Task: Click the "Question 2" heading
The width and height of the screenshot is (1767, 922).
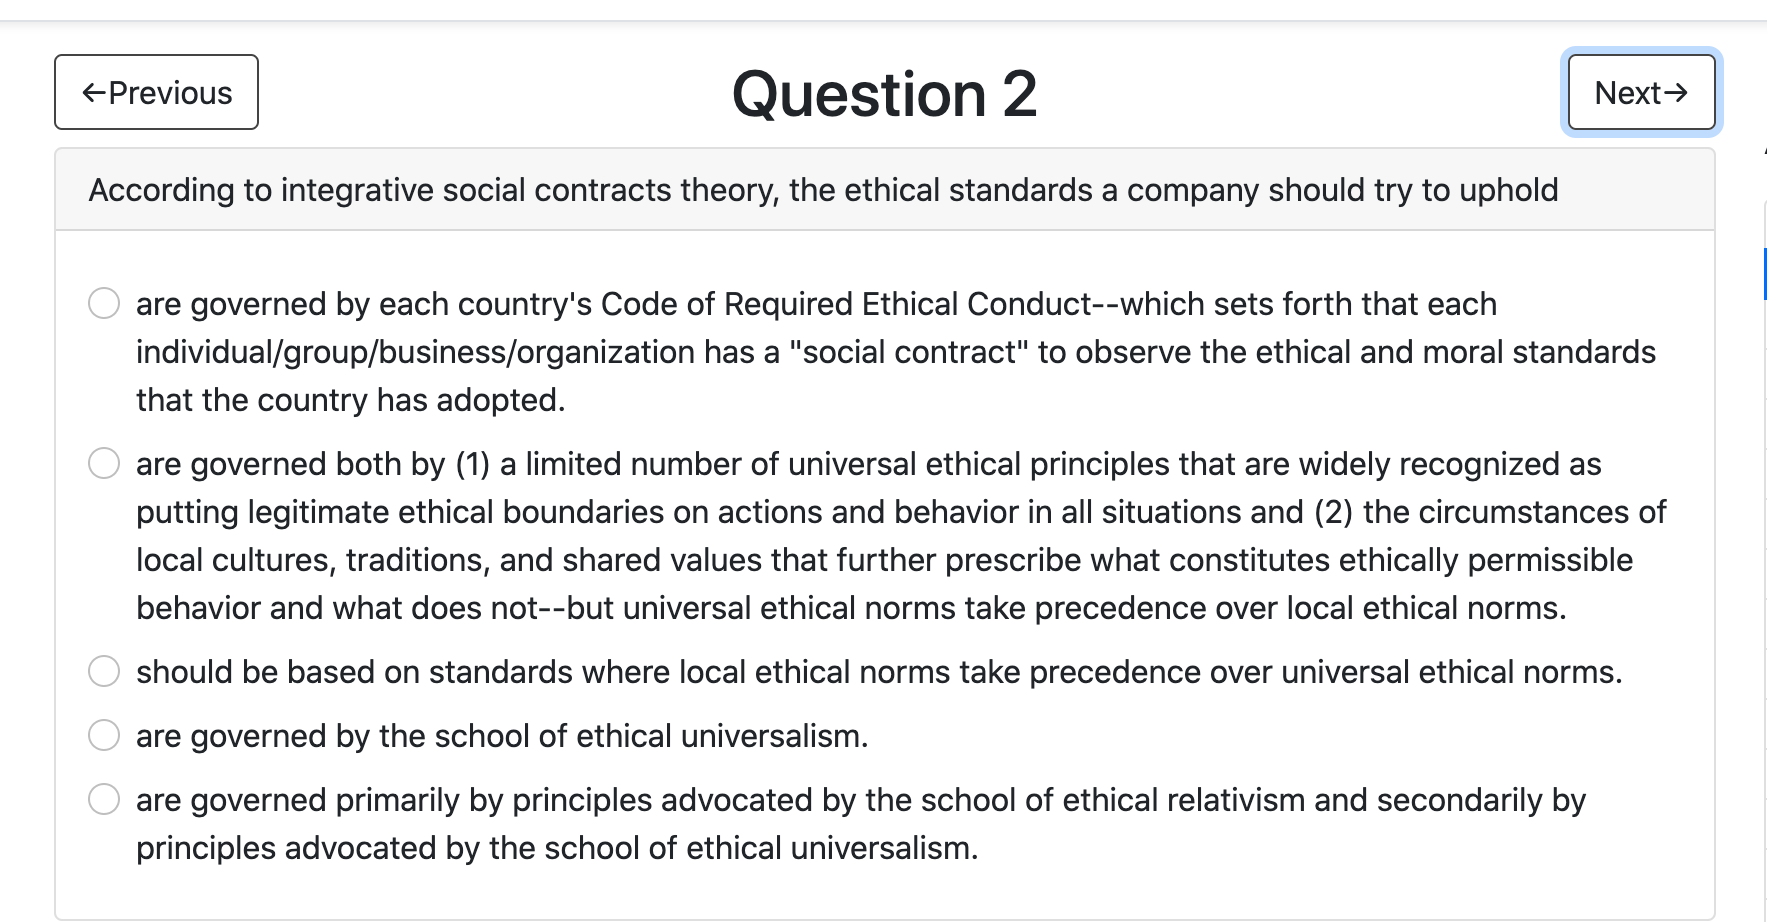Action: (884, 94)
